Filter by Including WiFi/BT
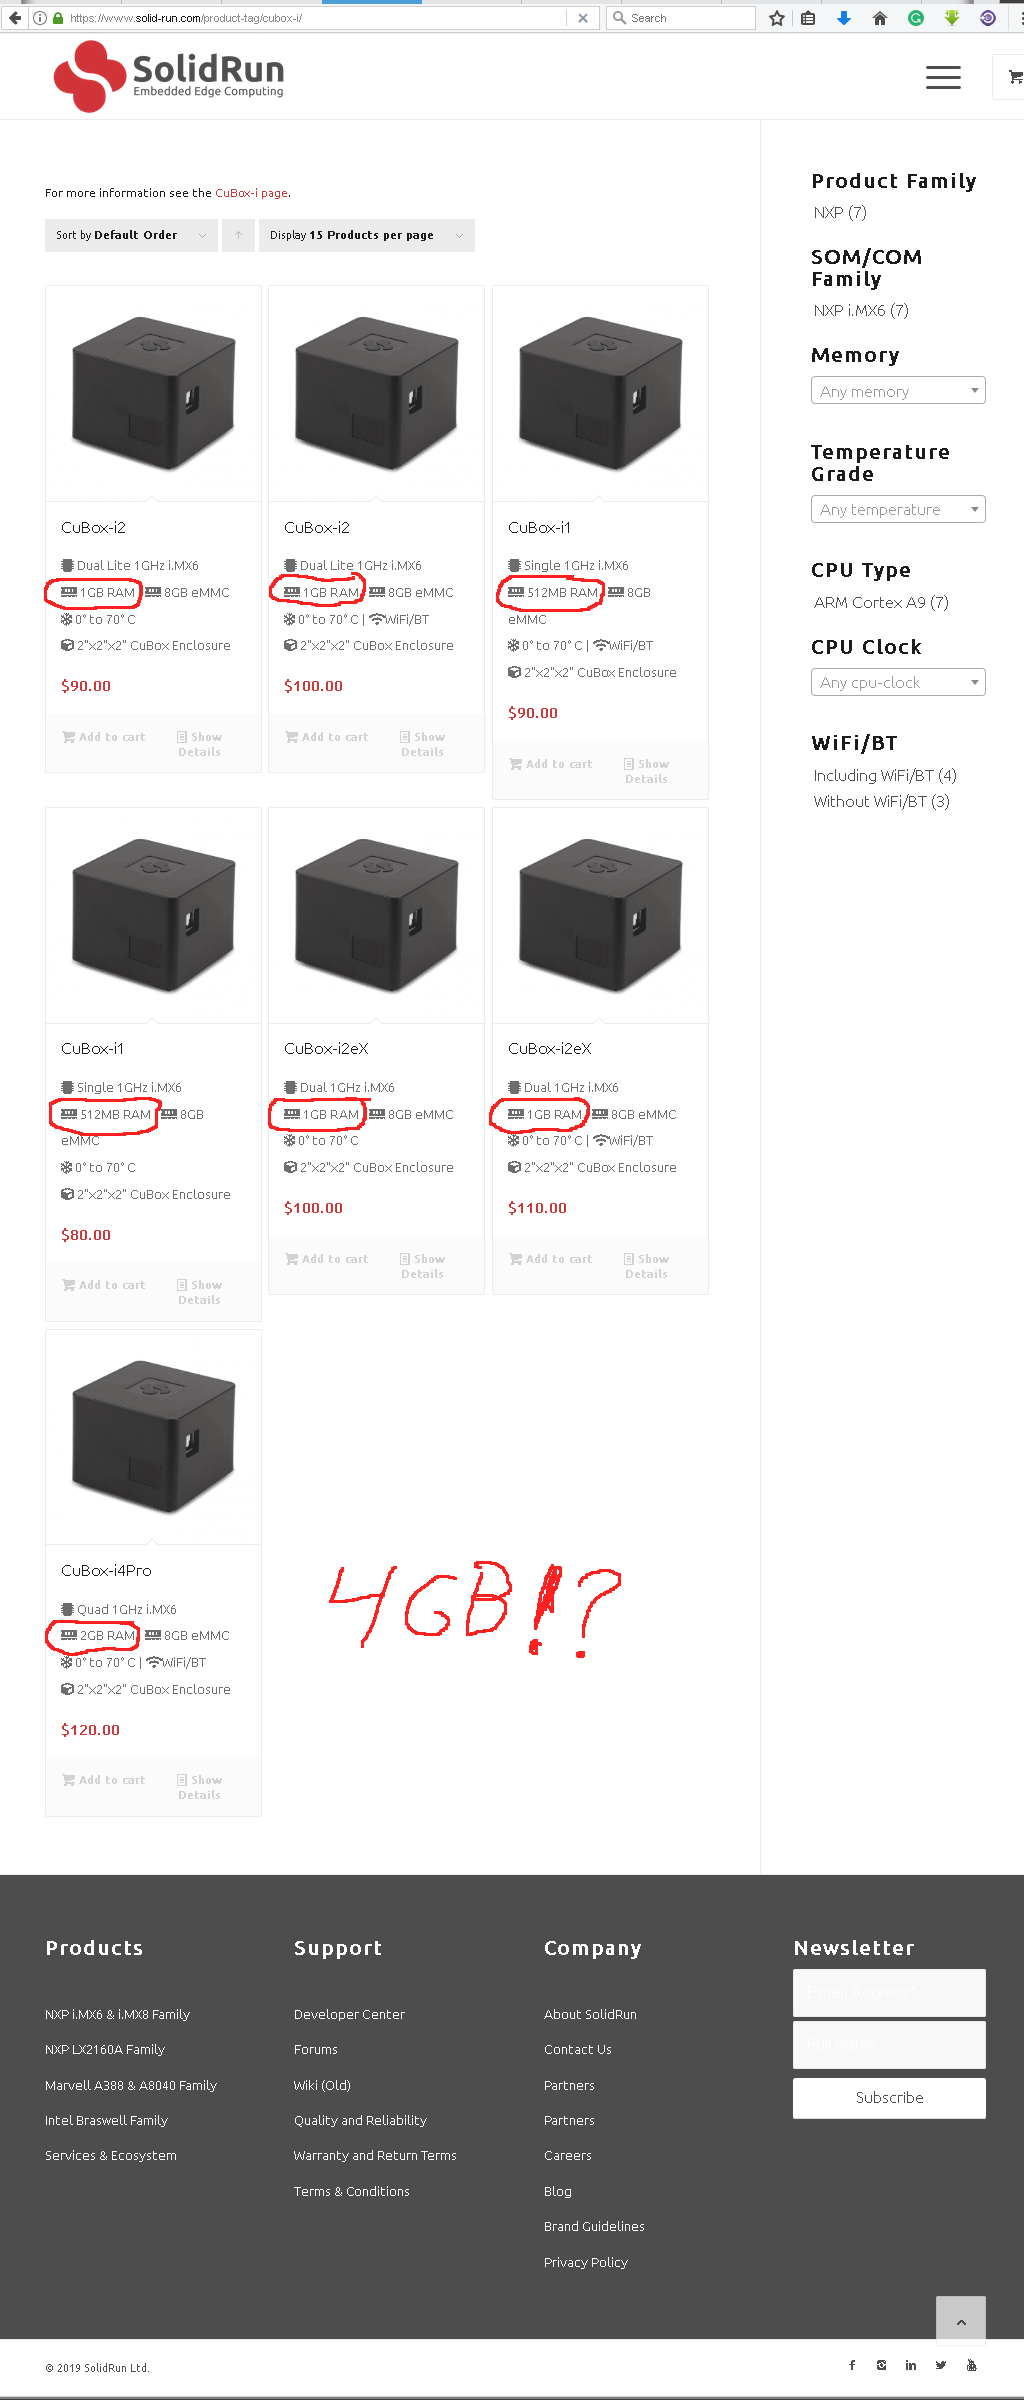Screen dimensions: 1024x2400 [885, 775]
